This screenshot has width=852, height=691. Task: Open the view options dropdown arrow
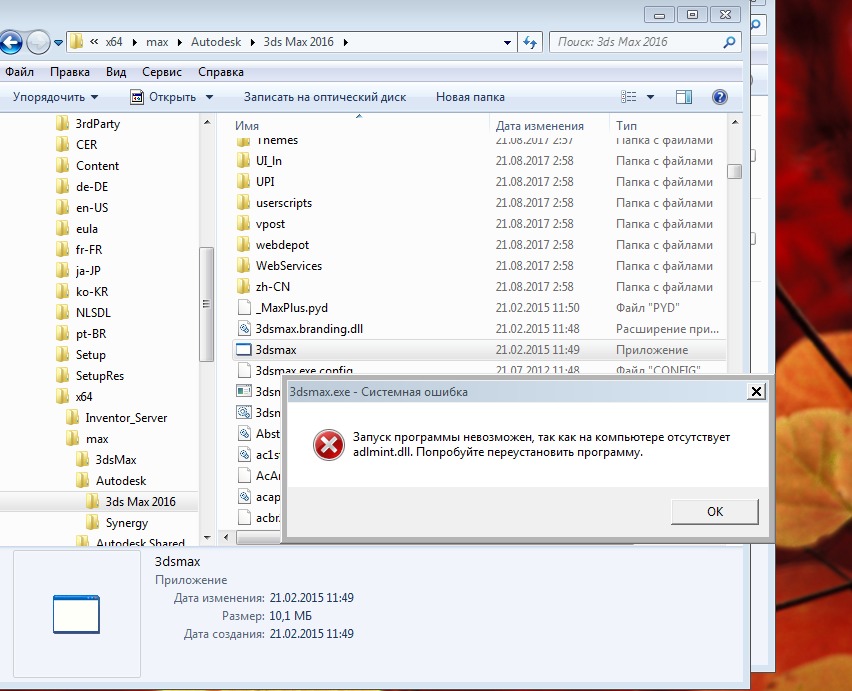point(650,97)
